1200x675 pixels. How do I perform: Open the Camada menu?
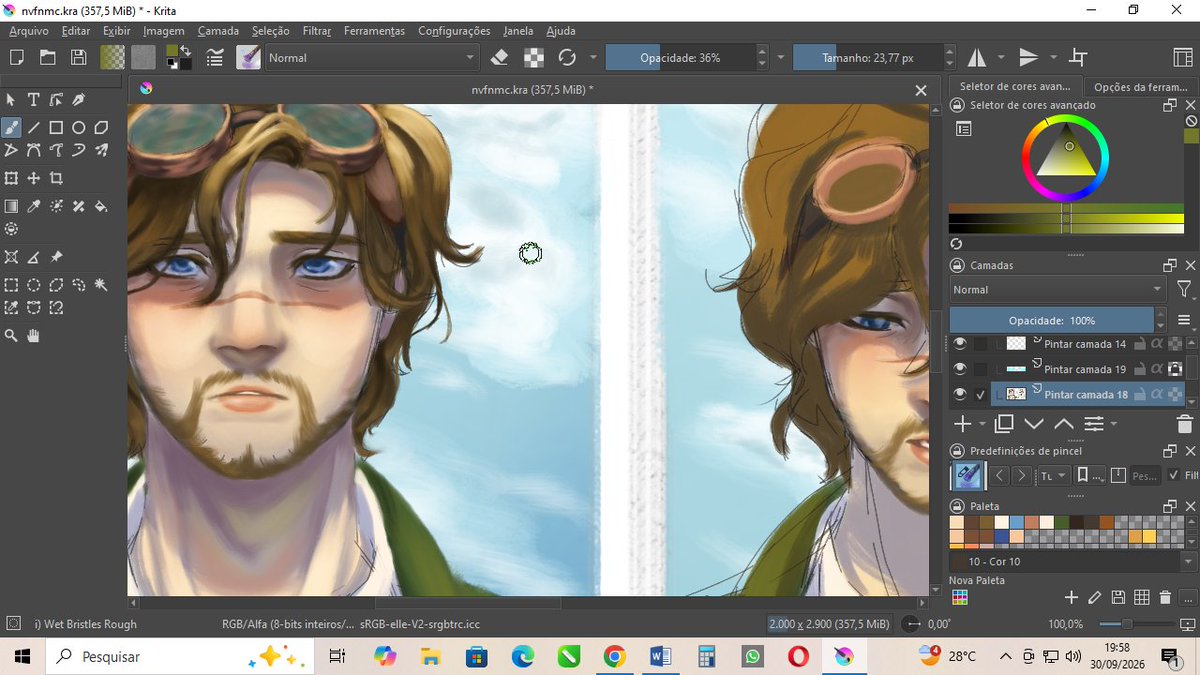[x=218, y=31]
